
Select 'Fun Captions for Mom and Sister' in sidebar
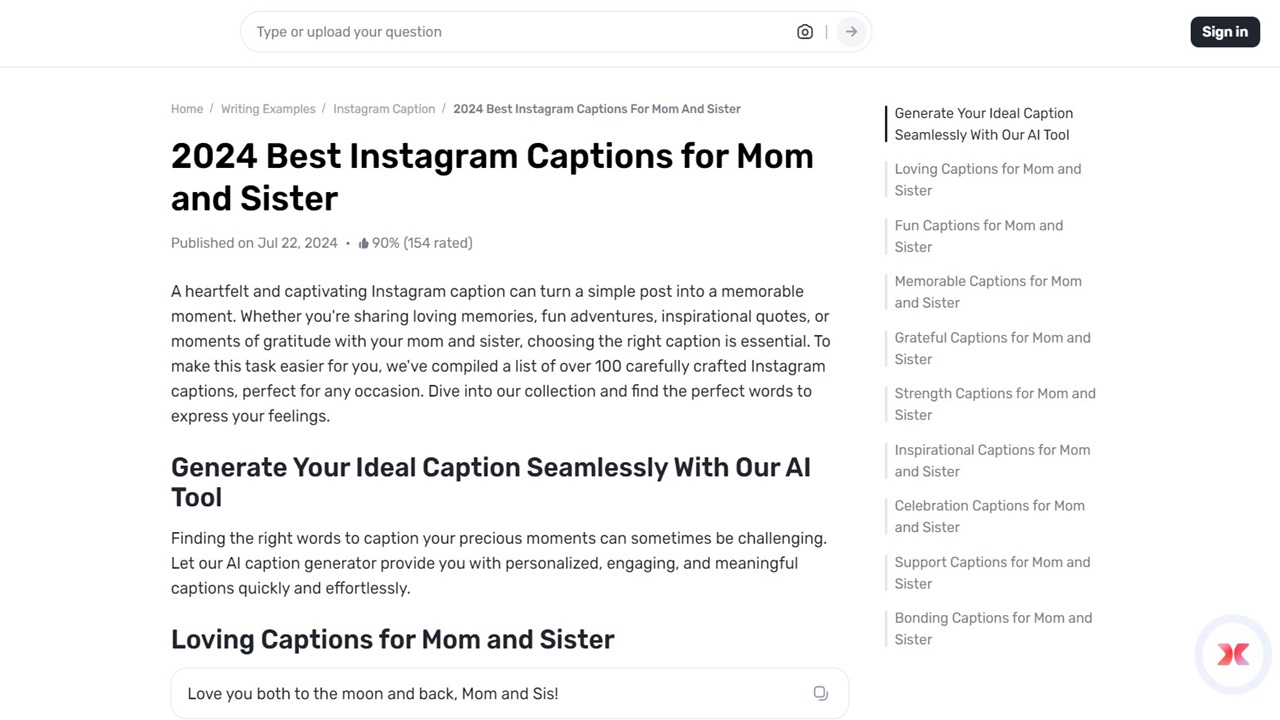tap(978, 236)
